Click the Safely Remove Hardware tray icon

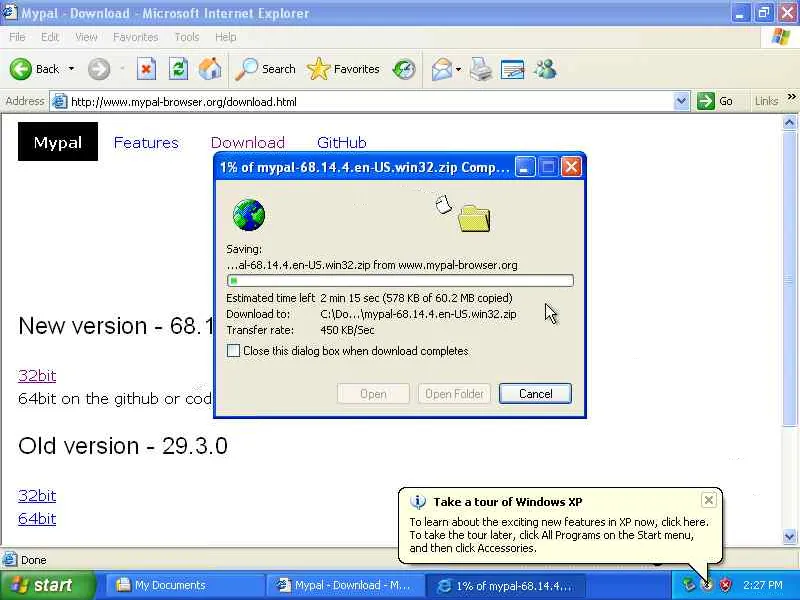click(x=689, y=585)
